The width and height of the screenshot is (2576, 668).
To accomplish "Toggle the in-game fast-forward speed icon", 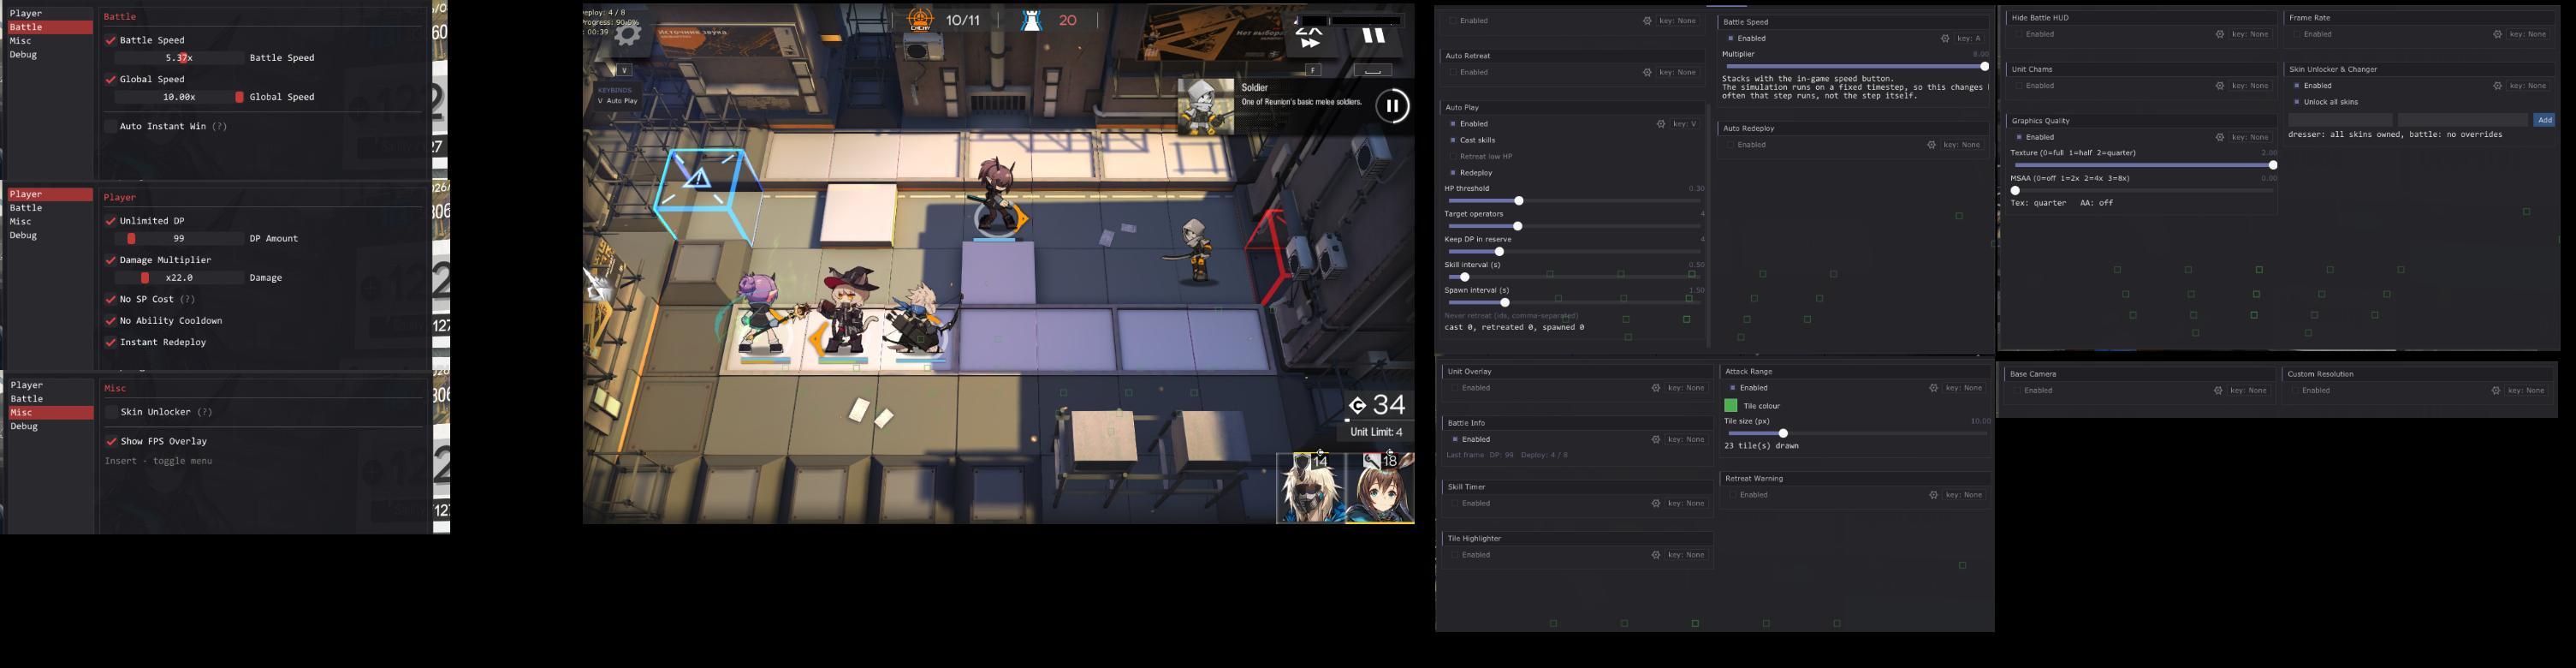I will point(1309,39).
